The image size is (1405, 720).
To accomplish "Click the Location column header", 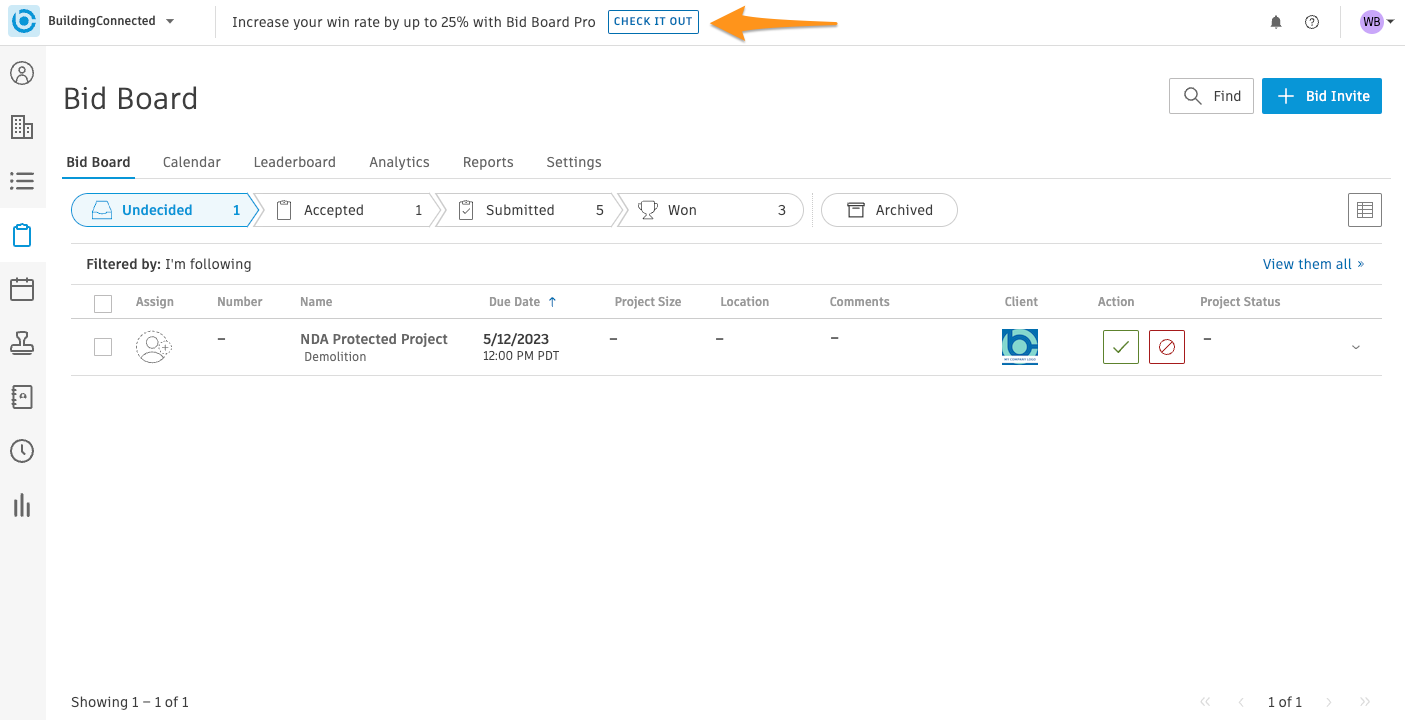I will click(745, 302).
